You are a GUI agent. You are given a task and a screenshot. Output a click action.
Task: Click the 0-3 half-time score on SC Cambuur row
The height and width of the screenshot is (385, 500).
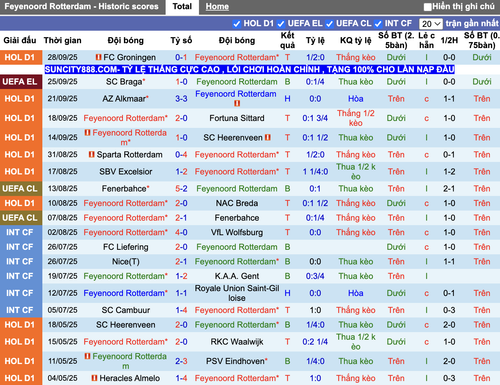click(449, 310)
